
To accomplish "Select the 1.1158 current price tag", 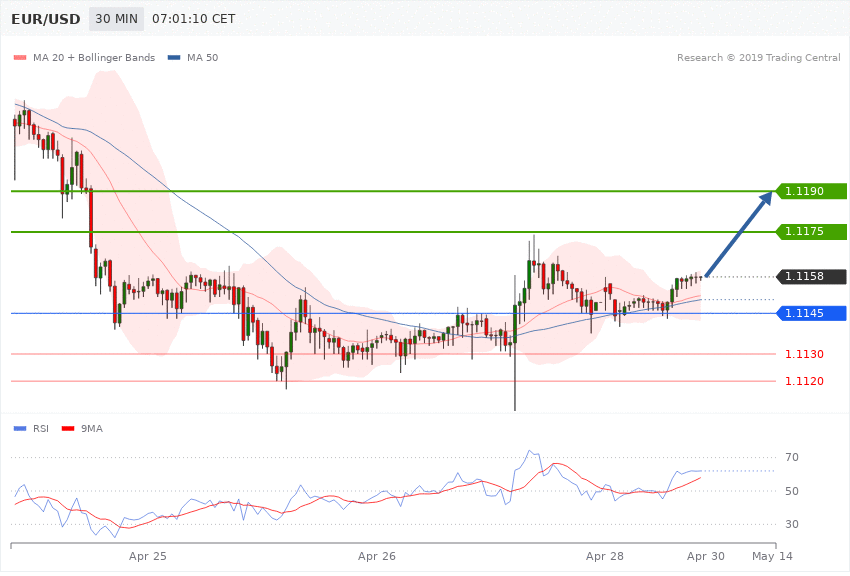I will click(809, 276).
